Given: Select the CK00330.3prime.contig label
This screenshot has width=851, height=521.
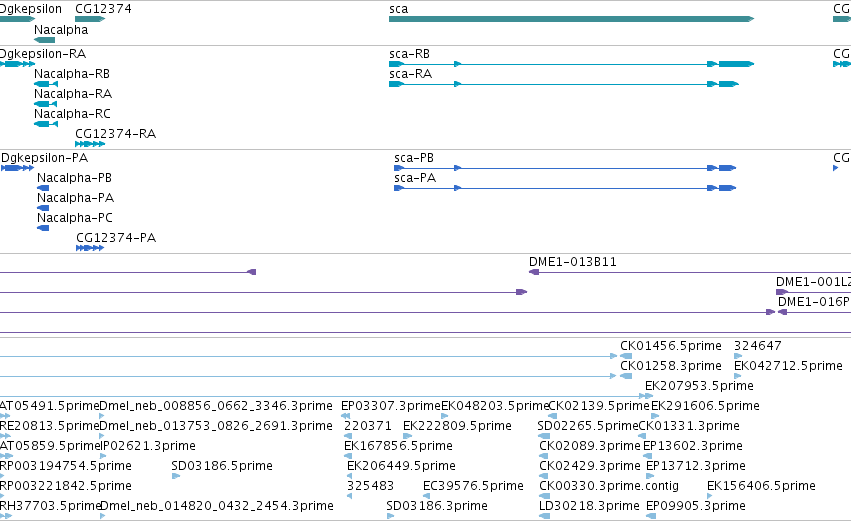Looking at the screenshot, I should (x=609, y=487).
